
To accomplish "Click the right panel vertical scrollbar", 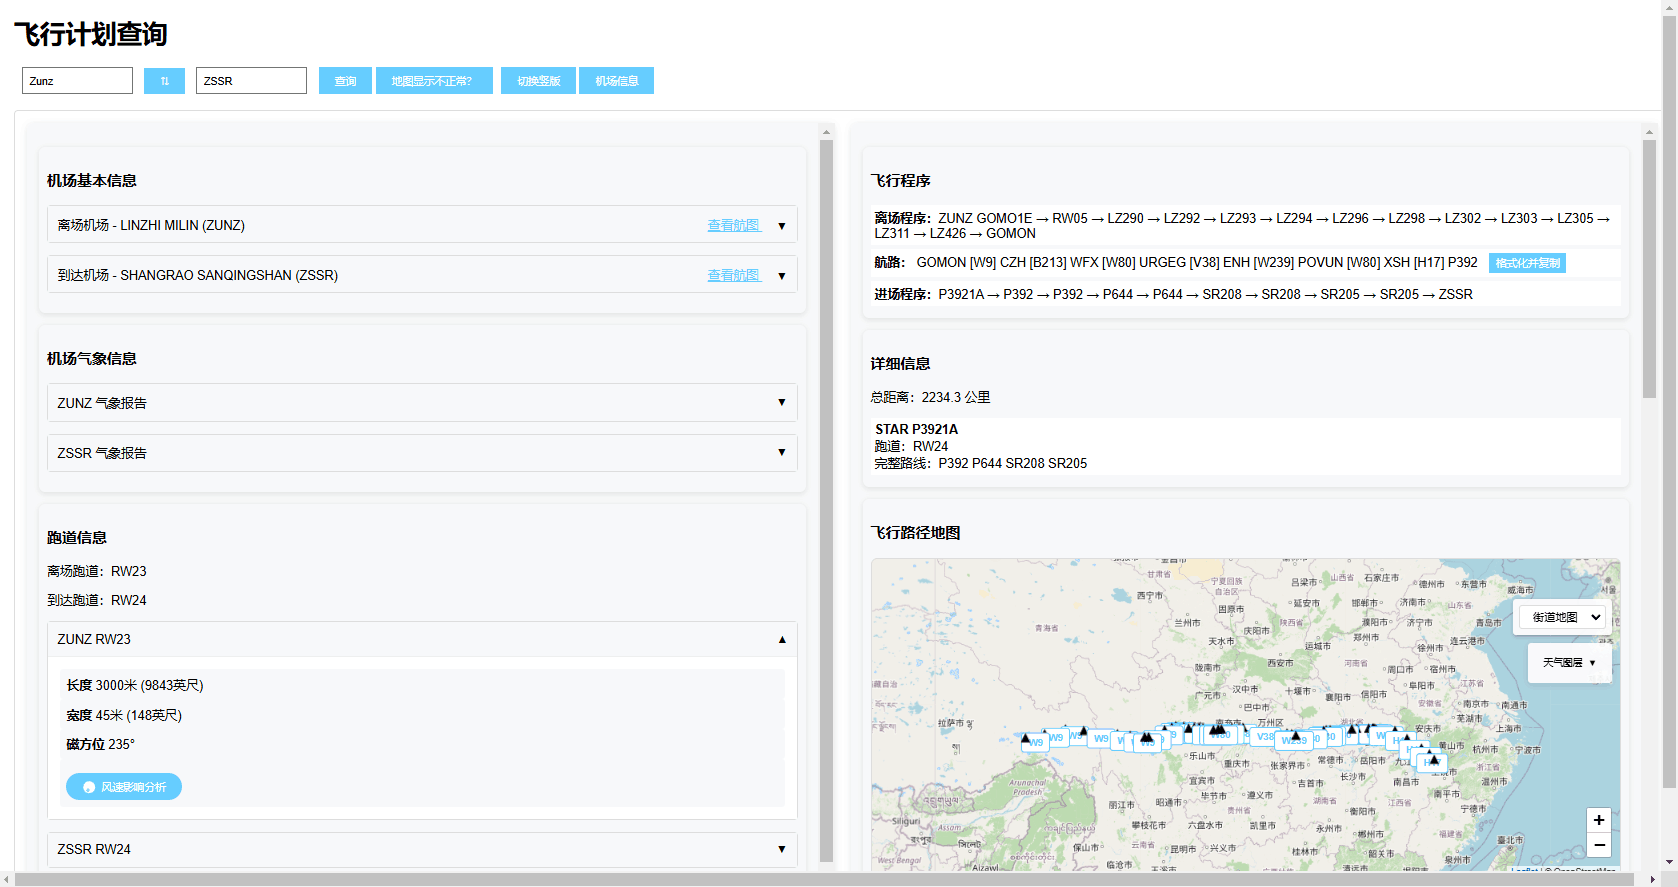I will 1649,269.
